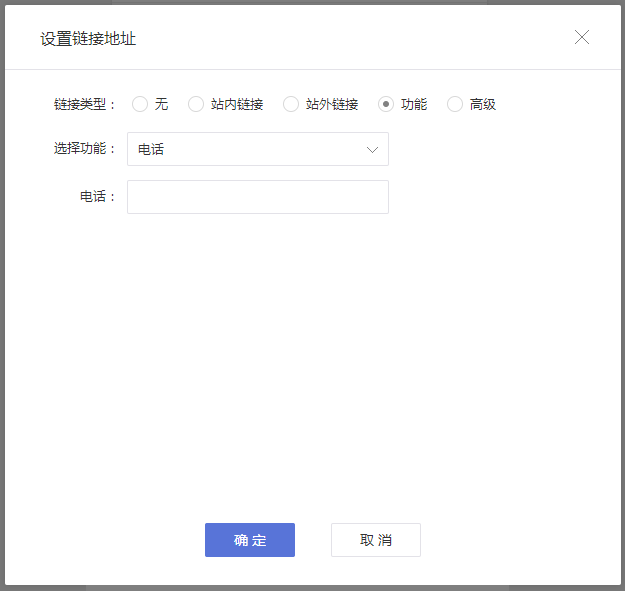This screenshot has width=625, height=591.
Task: Open the 选择功能 dropdown showing 电话
Action: [258, 149]
